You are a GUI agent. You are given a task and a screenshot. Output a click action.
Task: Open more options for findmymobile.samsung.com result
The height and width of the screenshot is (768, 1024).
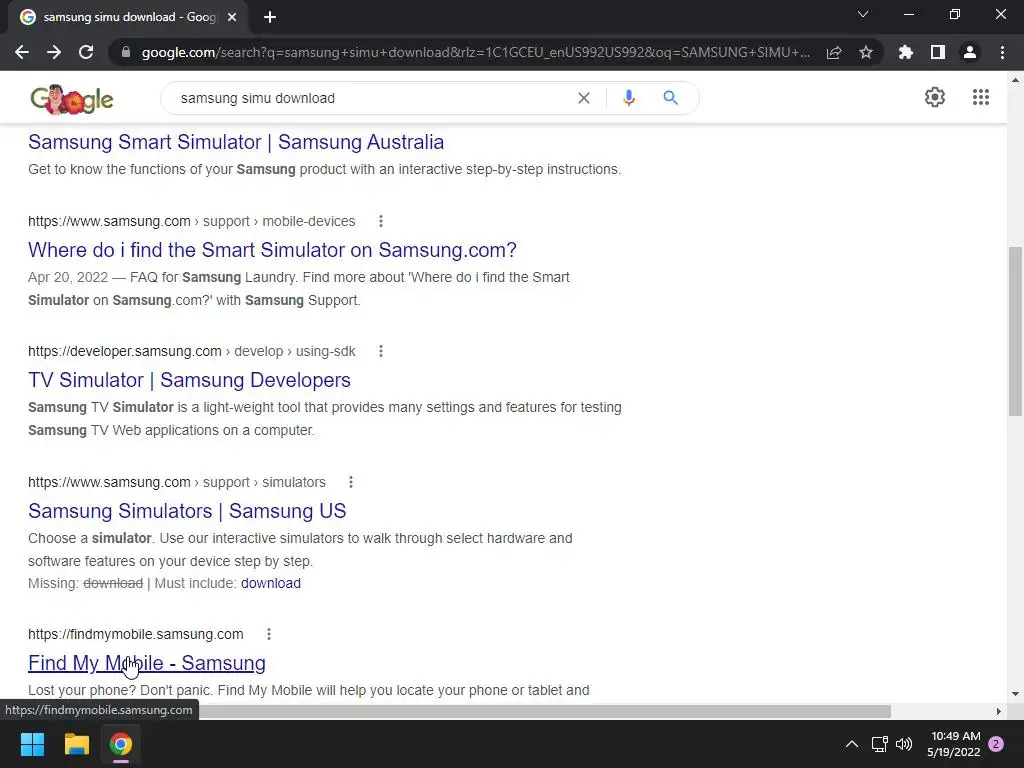[268, 634]
